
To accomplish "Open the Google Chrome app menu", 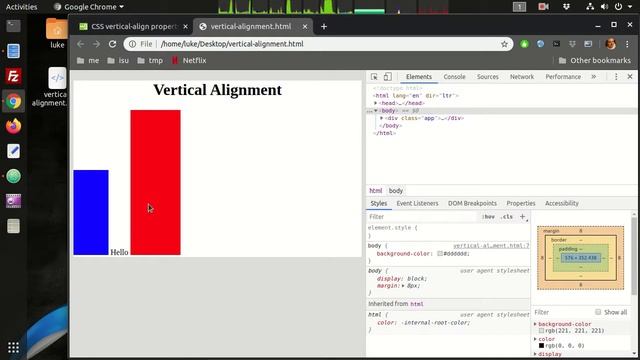I will click(89, 7).
